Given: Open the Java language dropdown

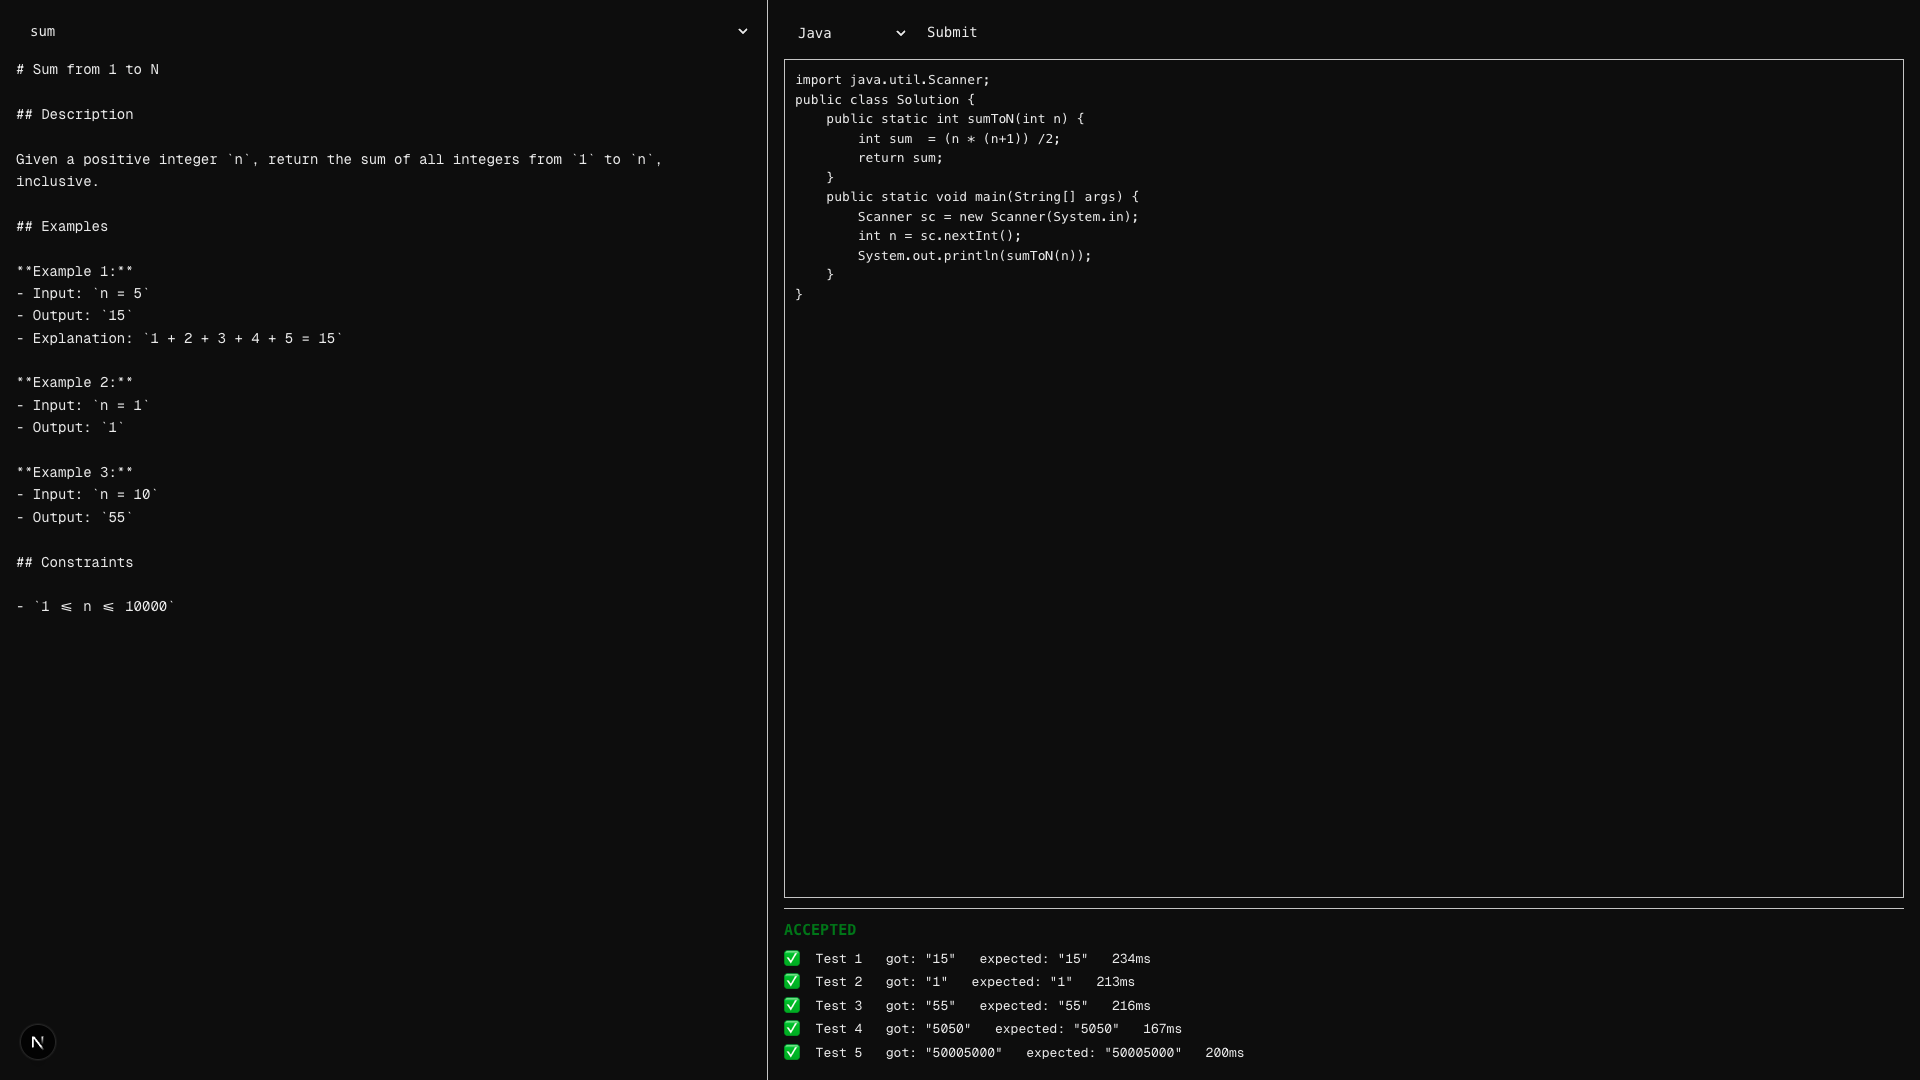Looking at the screenshot, I should [850, 33].
